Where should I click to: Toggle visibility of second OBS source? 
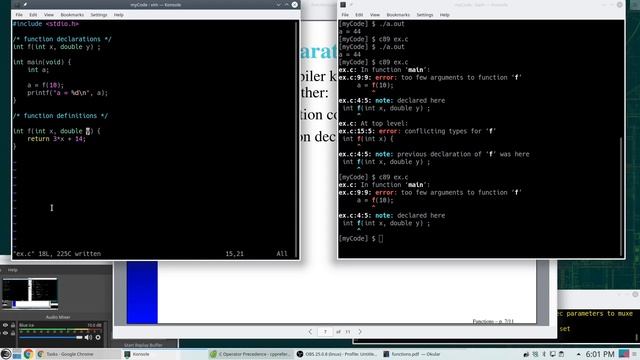point(5,333)
